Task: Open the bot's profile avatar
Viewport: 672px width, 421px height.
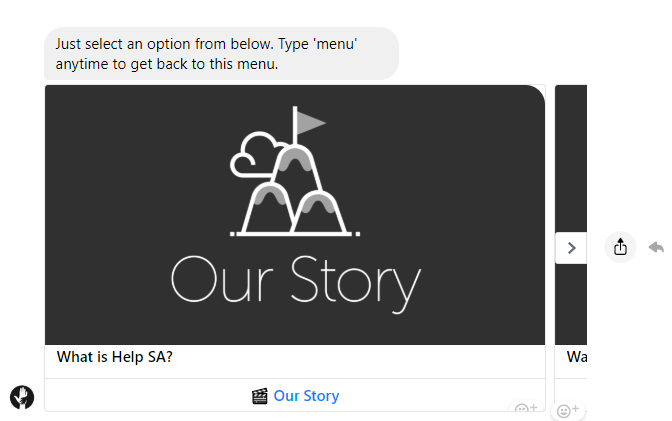Action: click(x=22, y=396)
